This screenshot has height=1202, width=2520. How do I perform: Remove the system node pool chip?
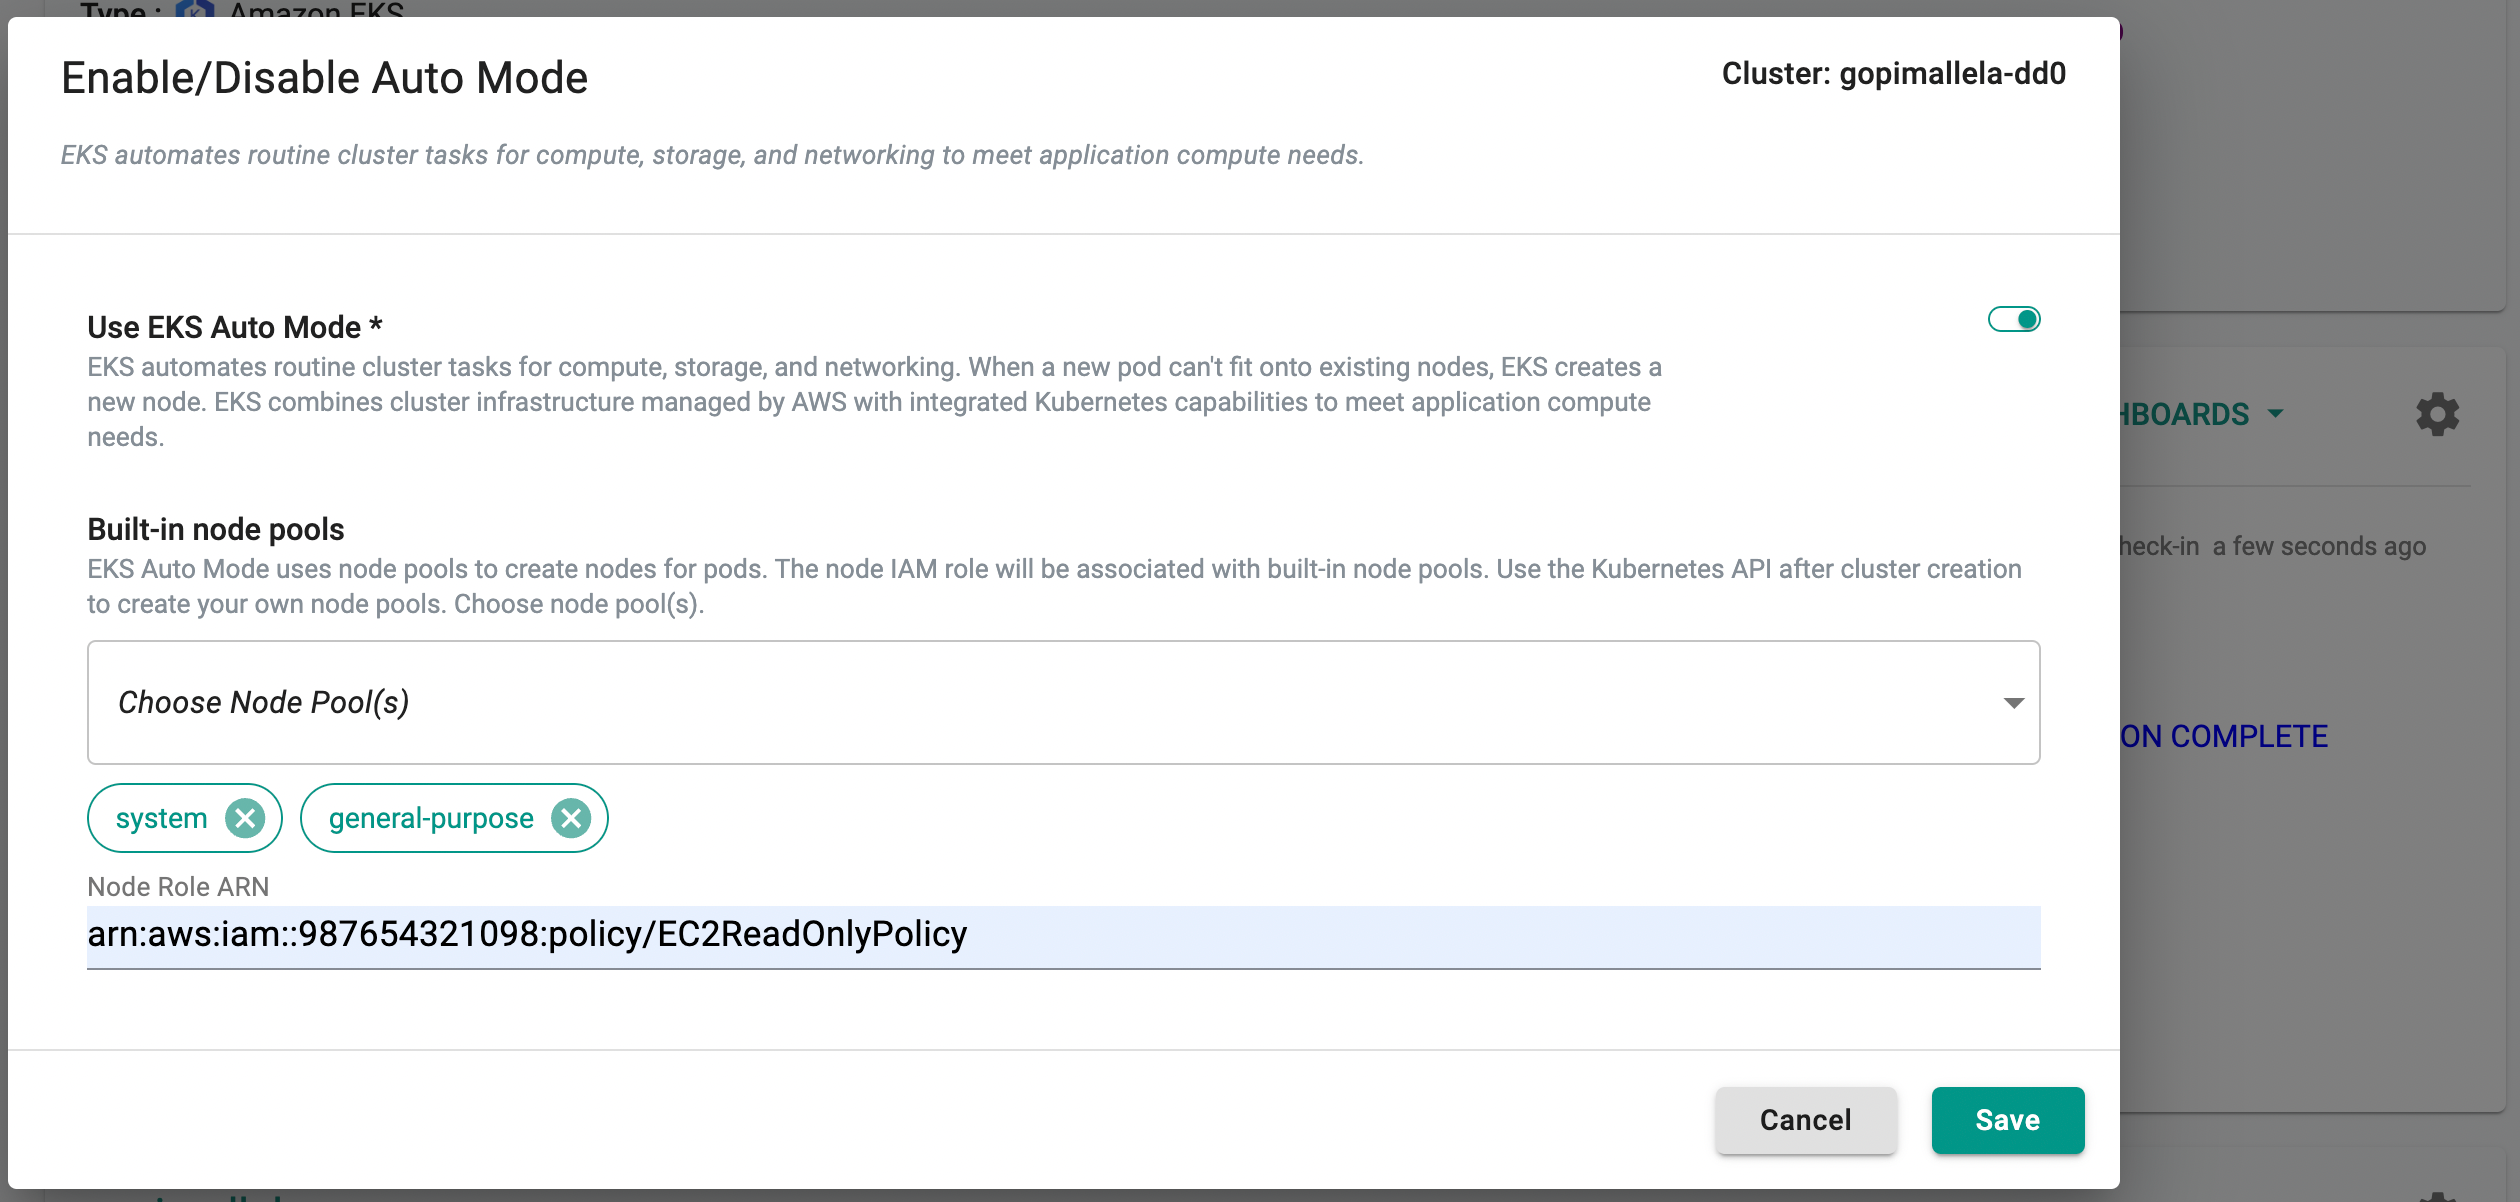point(245,818)
